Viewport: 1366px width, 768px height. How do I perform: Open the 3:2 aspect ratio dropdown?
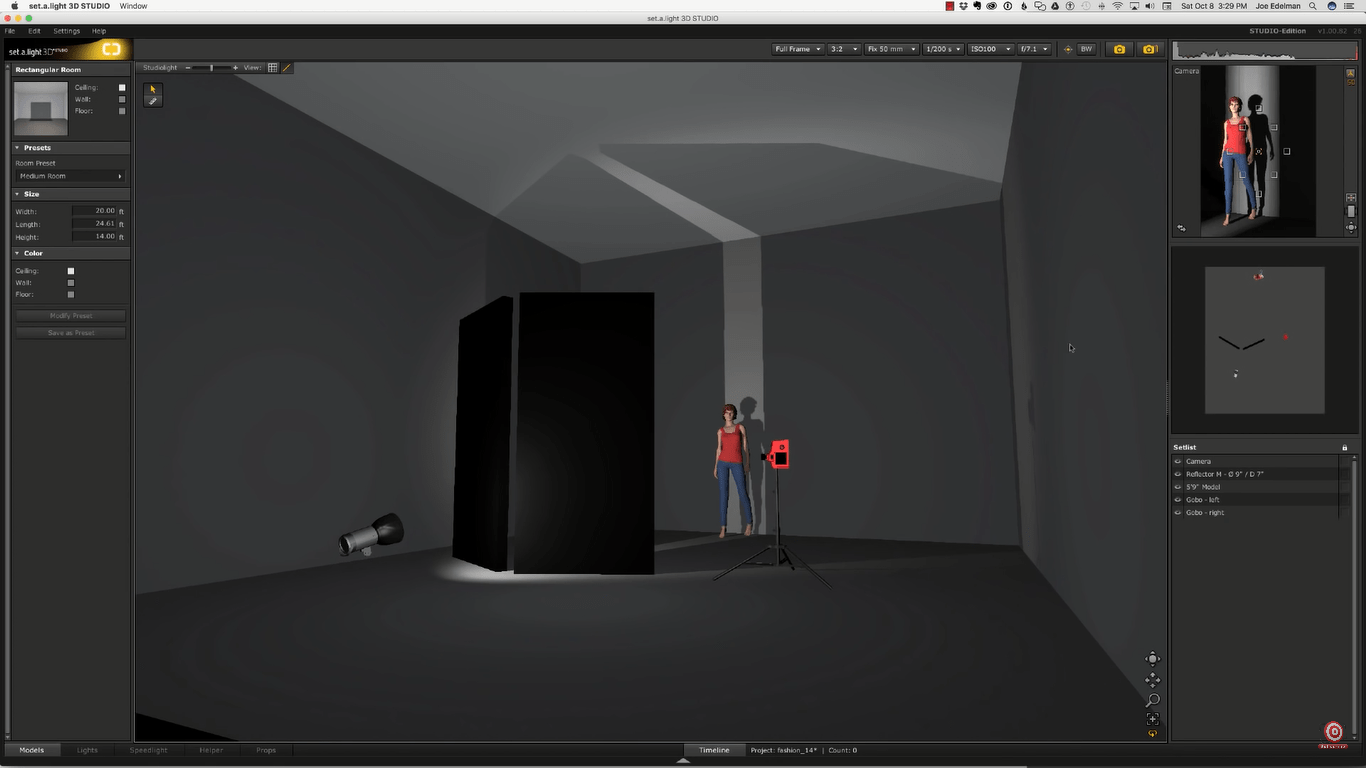click(x=844, y=49)
